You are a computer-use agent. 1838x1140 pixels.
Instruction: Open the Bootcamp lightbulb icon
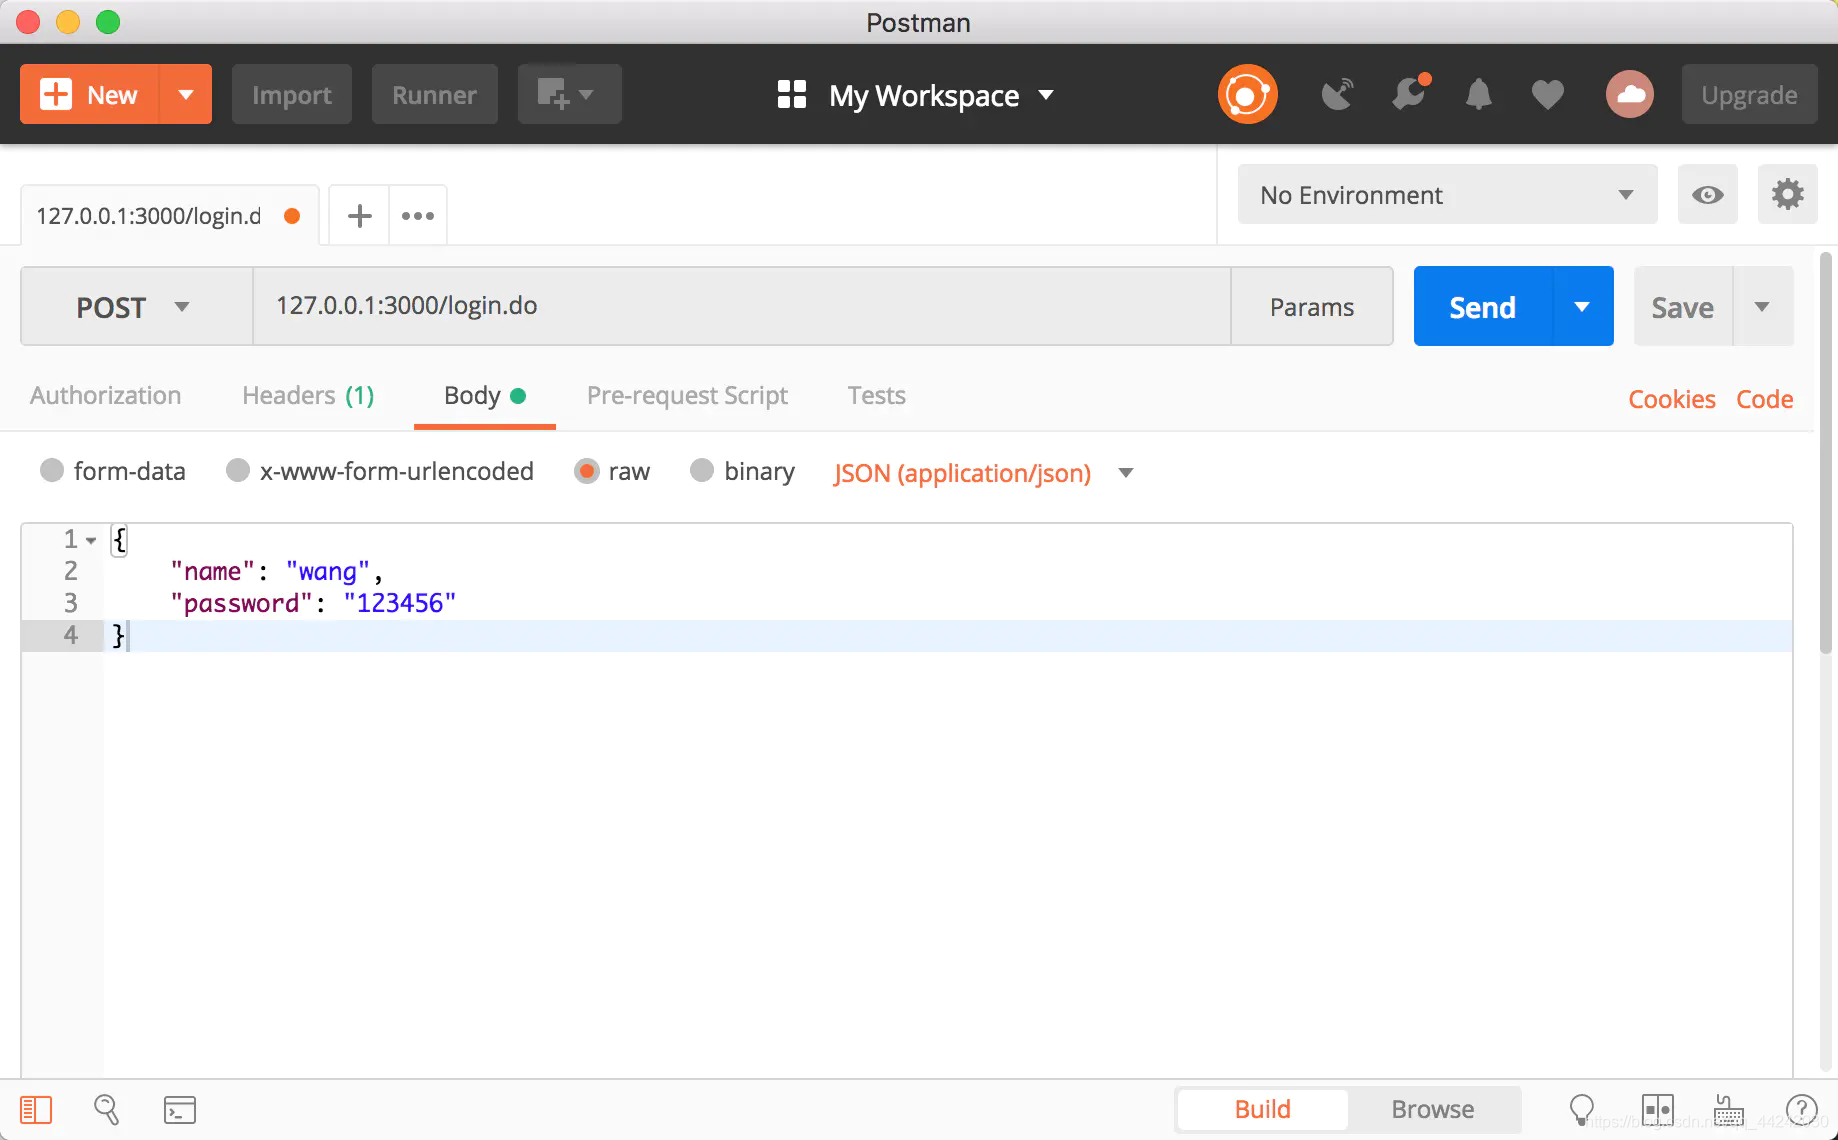click(x=1581, y=1109)
